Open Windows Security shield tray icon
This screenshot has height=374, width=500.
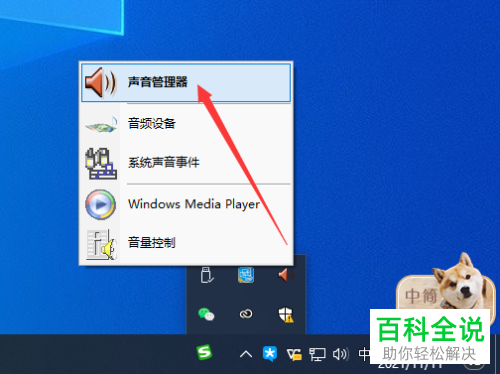pos(286,314)
